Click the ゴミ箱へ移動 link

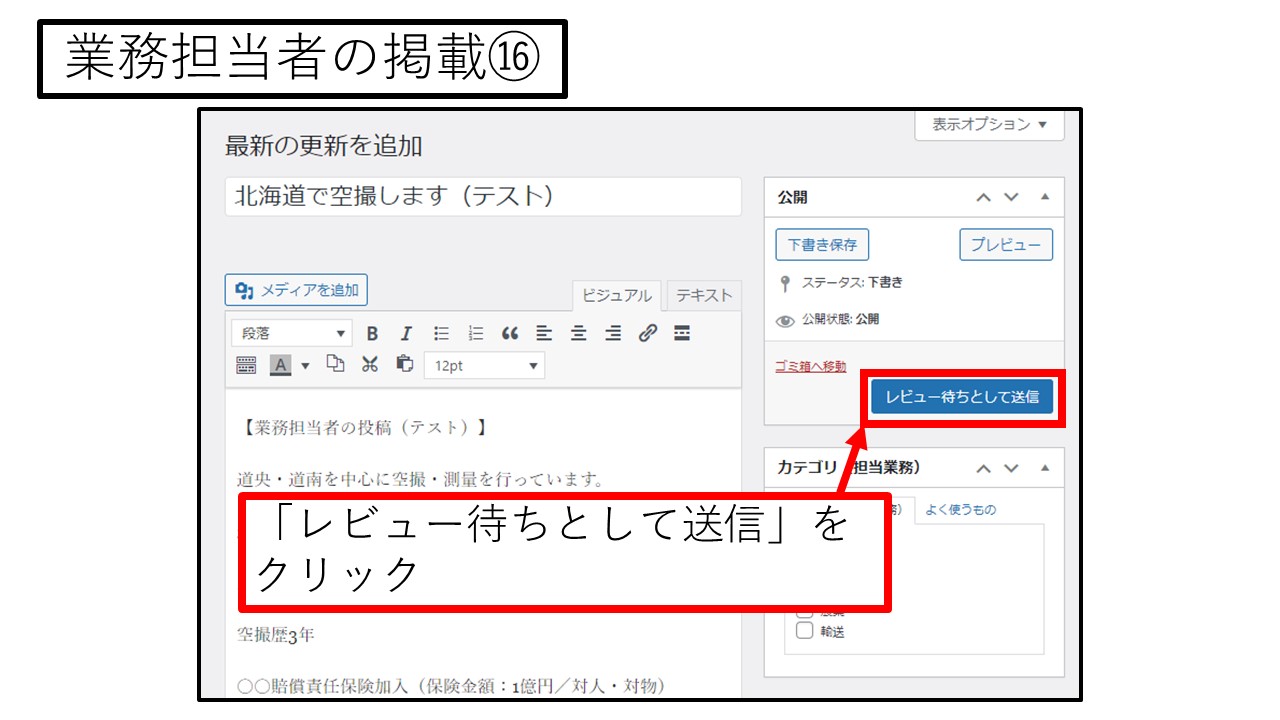point(811,366)
